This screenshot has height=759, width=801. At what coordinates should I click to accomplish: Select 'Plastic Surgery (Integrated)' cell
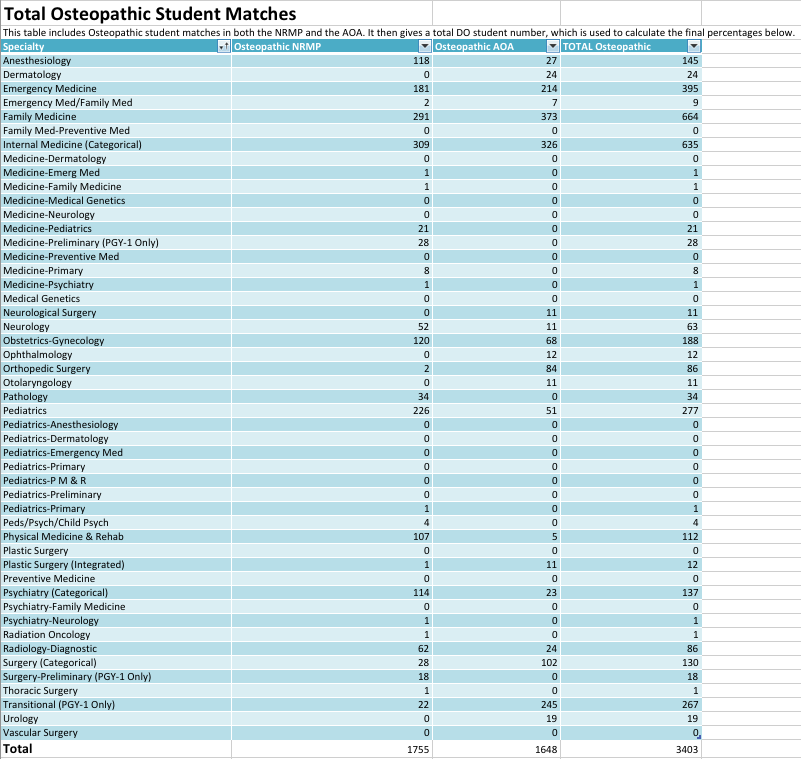point(116,564)
